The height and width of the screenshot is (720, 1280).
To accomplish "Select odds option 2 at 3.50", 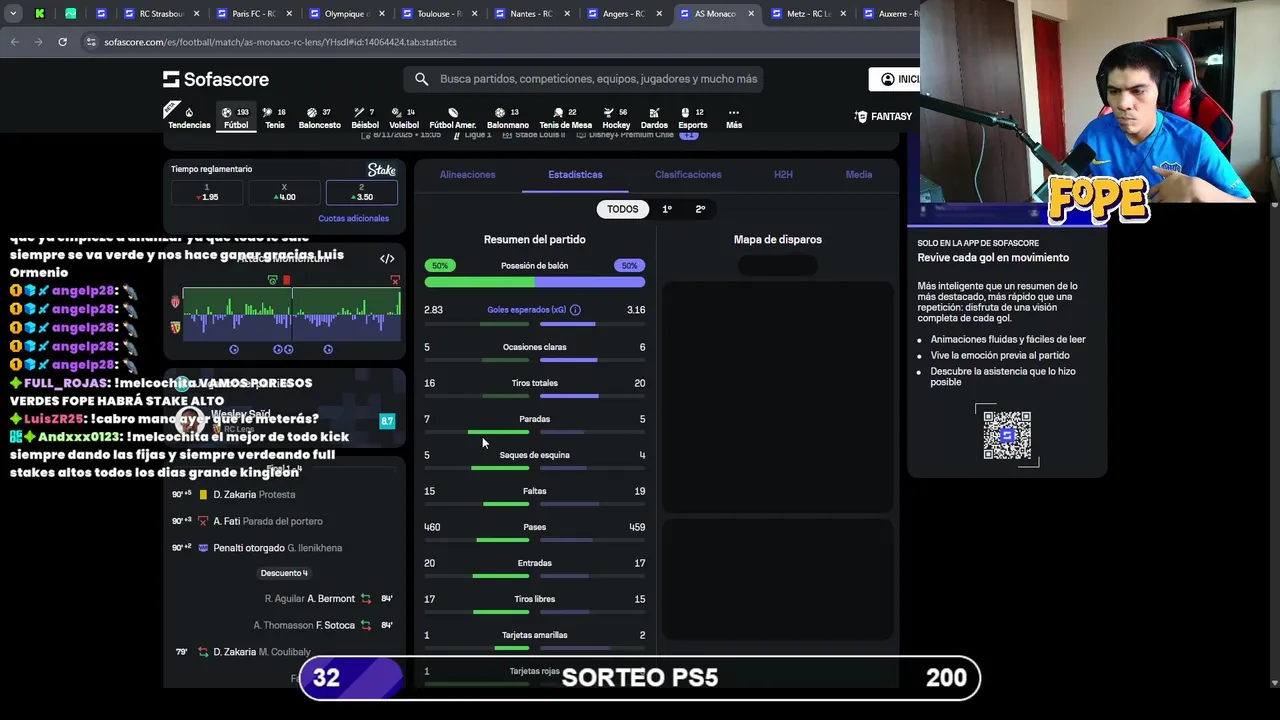I will click(x=361, y=193).
